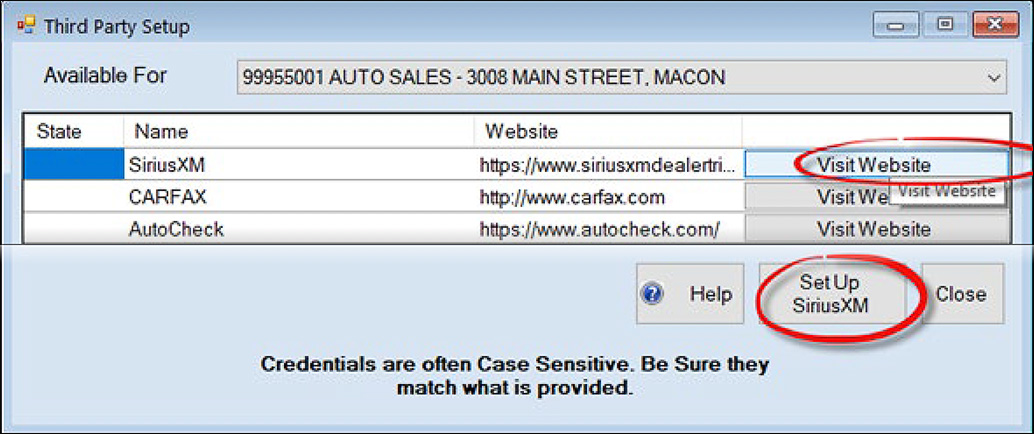Visit the SiriusXM website
The width and height of the screenshot is (1034, 434).
pyautogui.click(x=876, y=165)
